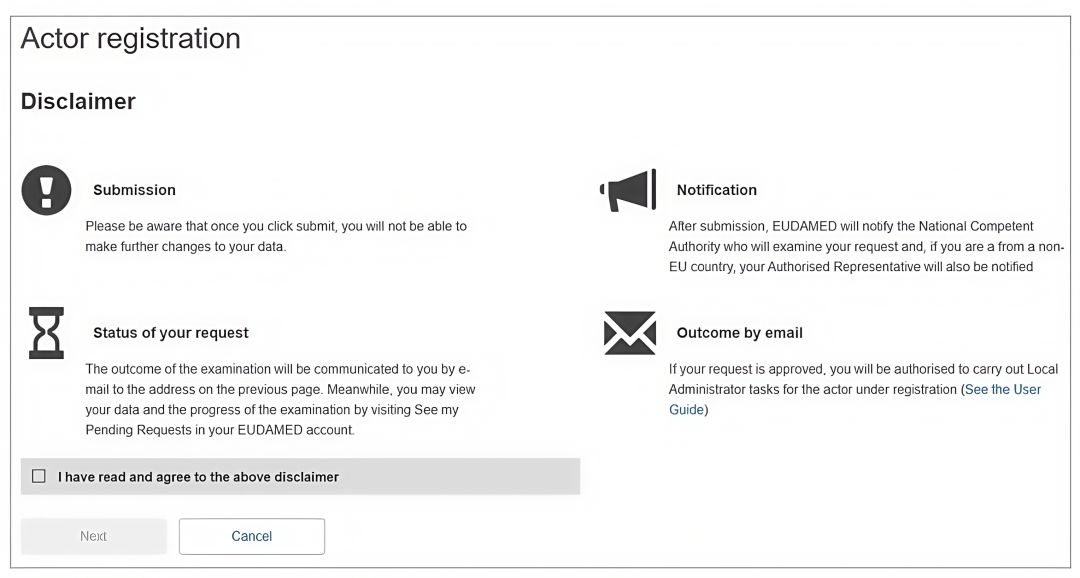Screen dimensions: 1080x578
Task: Click the envelope Outcome by email icon
Action: pyautogui.click(x=629, y=333)
